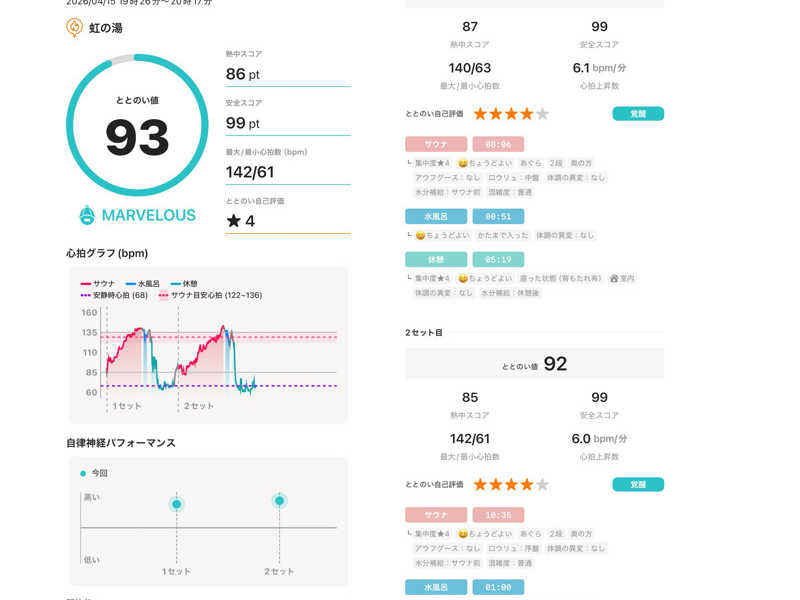
Task: Toggle the サウナ series in heart-rate graph legend
Action: [98, 284]
